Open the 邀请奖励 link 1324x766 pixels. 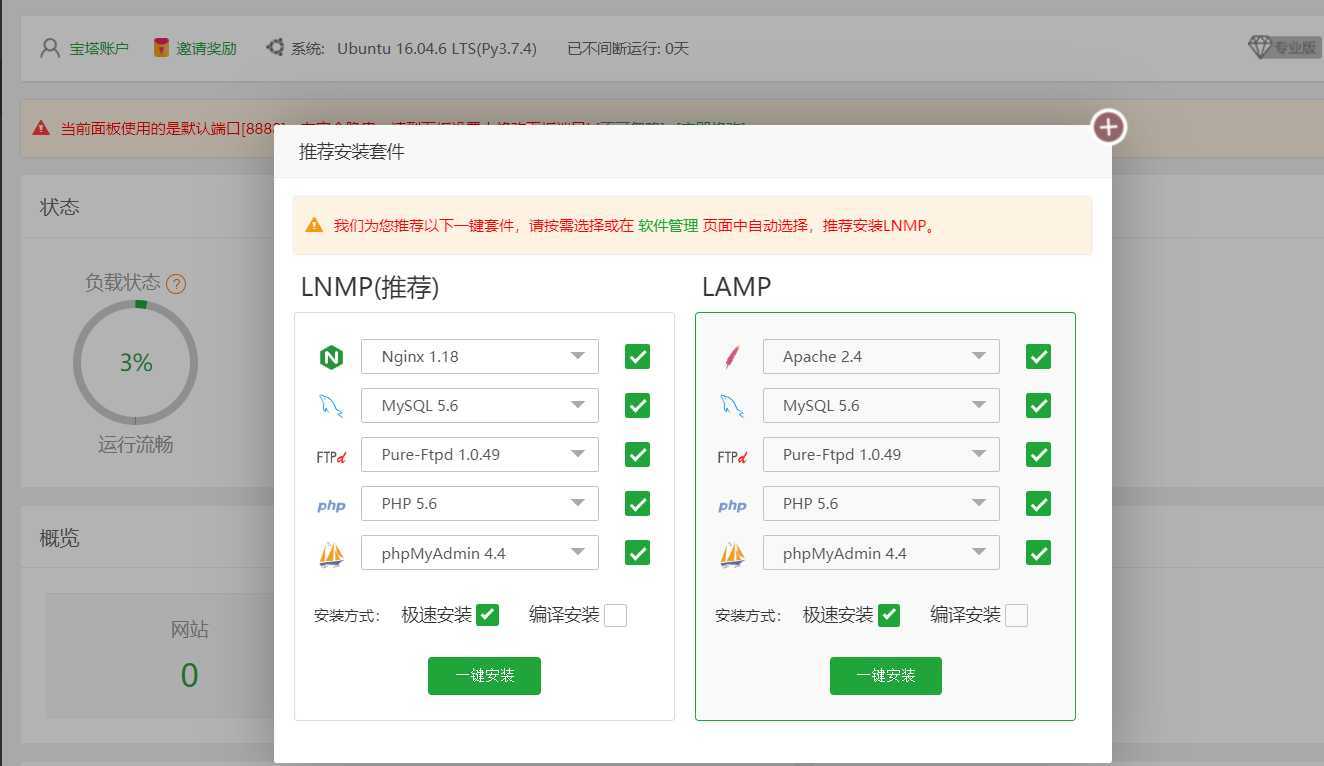[207, 48]
